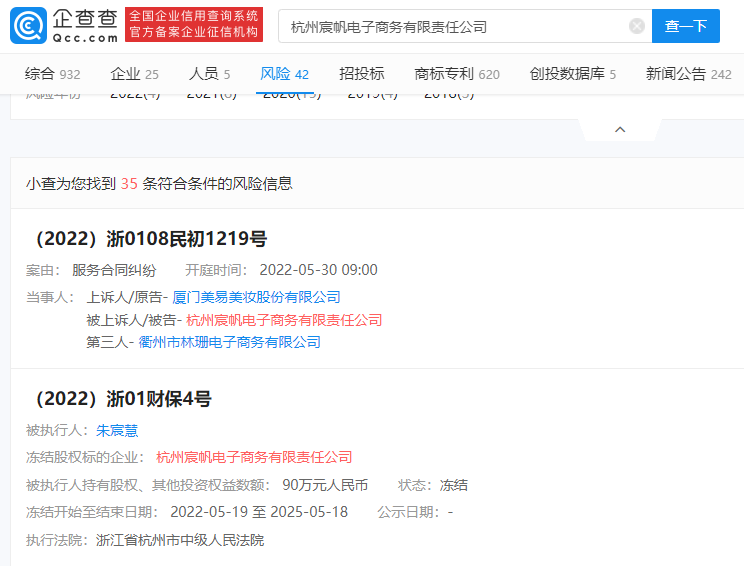Click the amount 90万元人民币
Image resolution: width=744 pixels, height=566 pixels.
(325, 485)
